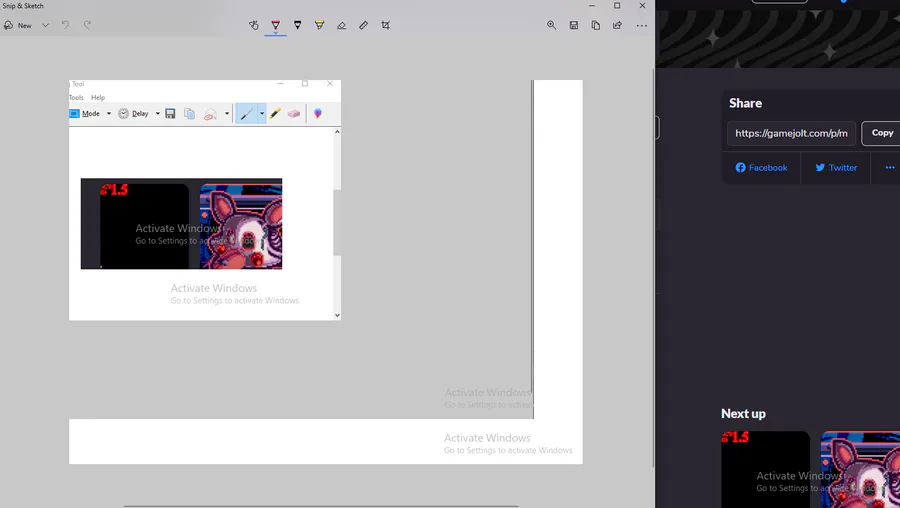900x508 pixels.
Task: Start a New snip in Snip & Sketch
Action: [18, 25]
